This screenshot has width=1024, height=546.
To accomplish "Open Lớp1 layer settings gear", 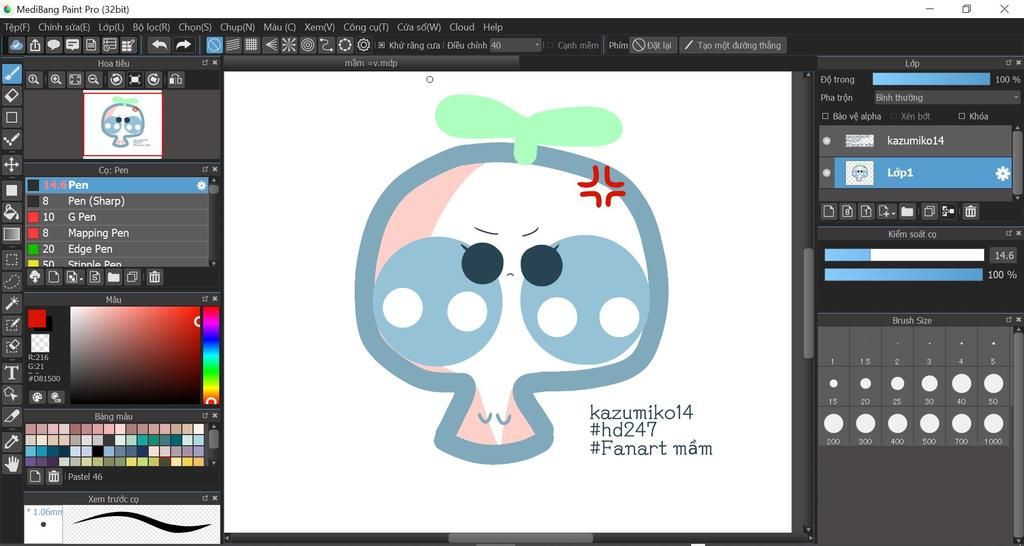I will 1002,173.
